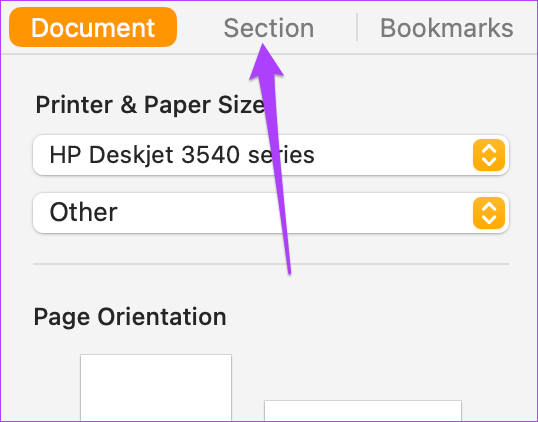The image size is (538, 422).
Task: Click the purple arrow's head below Section
Action: tap(266, 61)
